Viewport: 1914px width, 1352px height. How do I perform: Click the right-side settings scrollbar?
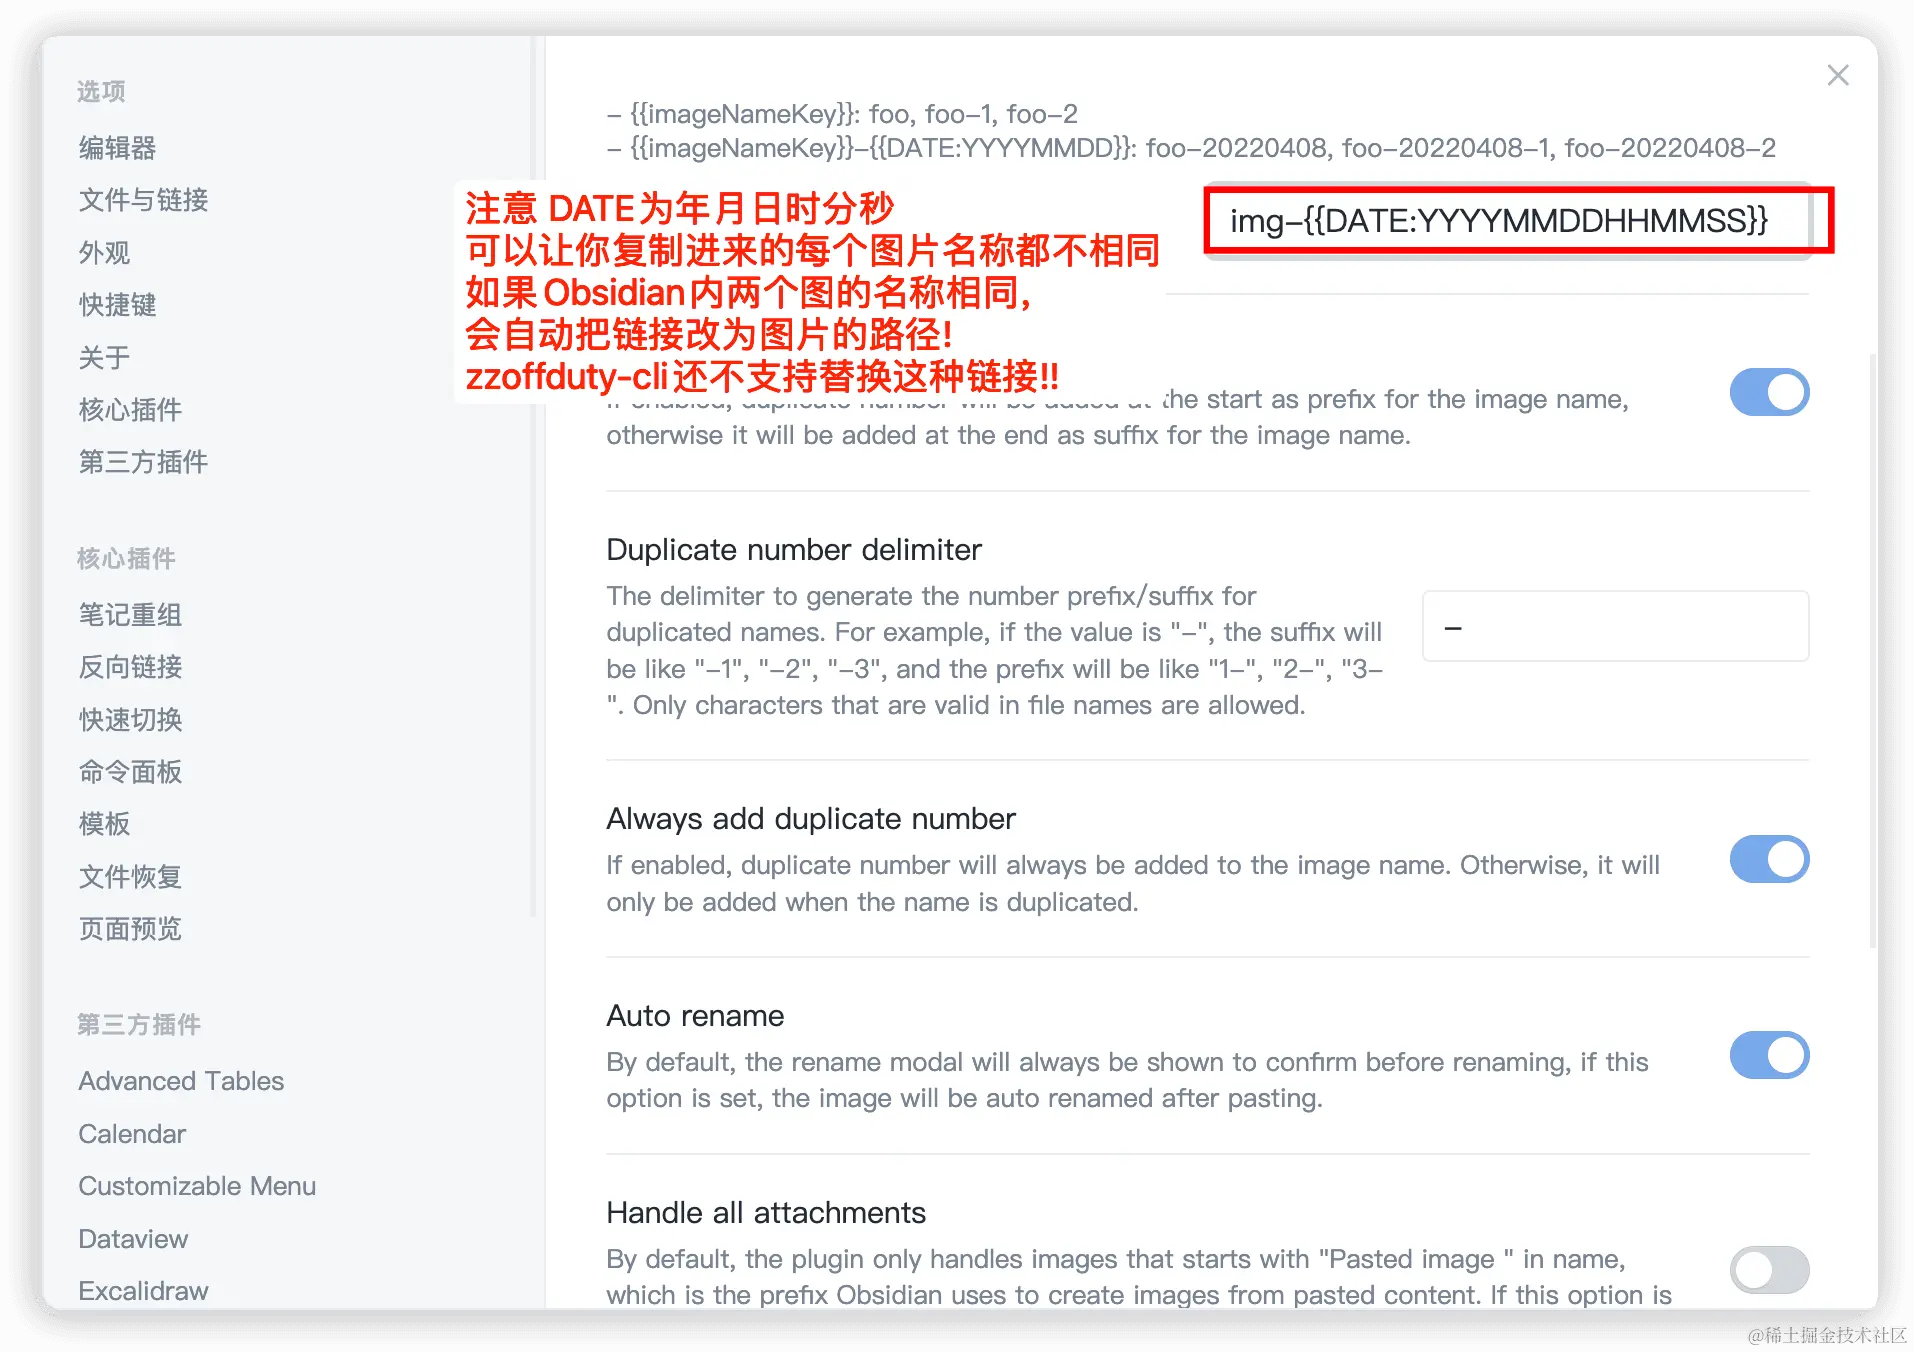pyautogui.click(x=1873, y=650)
